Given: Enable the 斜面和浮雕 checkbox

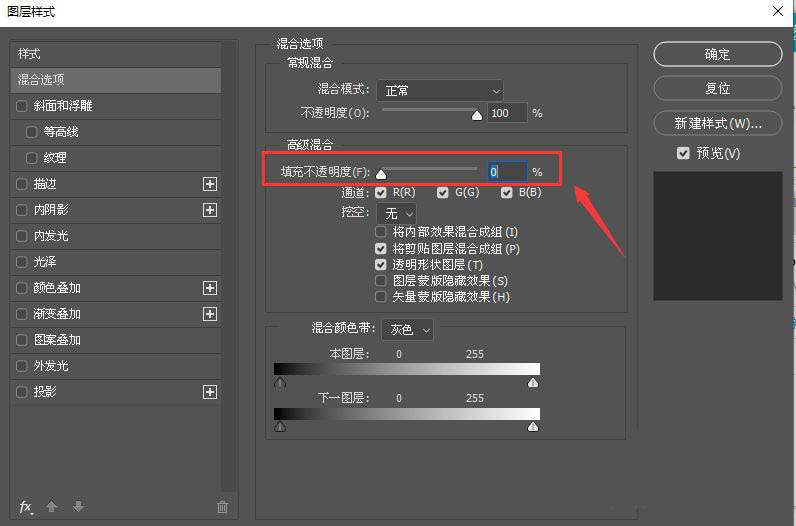Looking at the screenshot, I should pyautogui.click(x=22, y=106).
